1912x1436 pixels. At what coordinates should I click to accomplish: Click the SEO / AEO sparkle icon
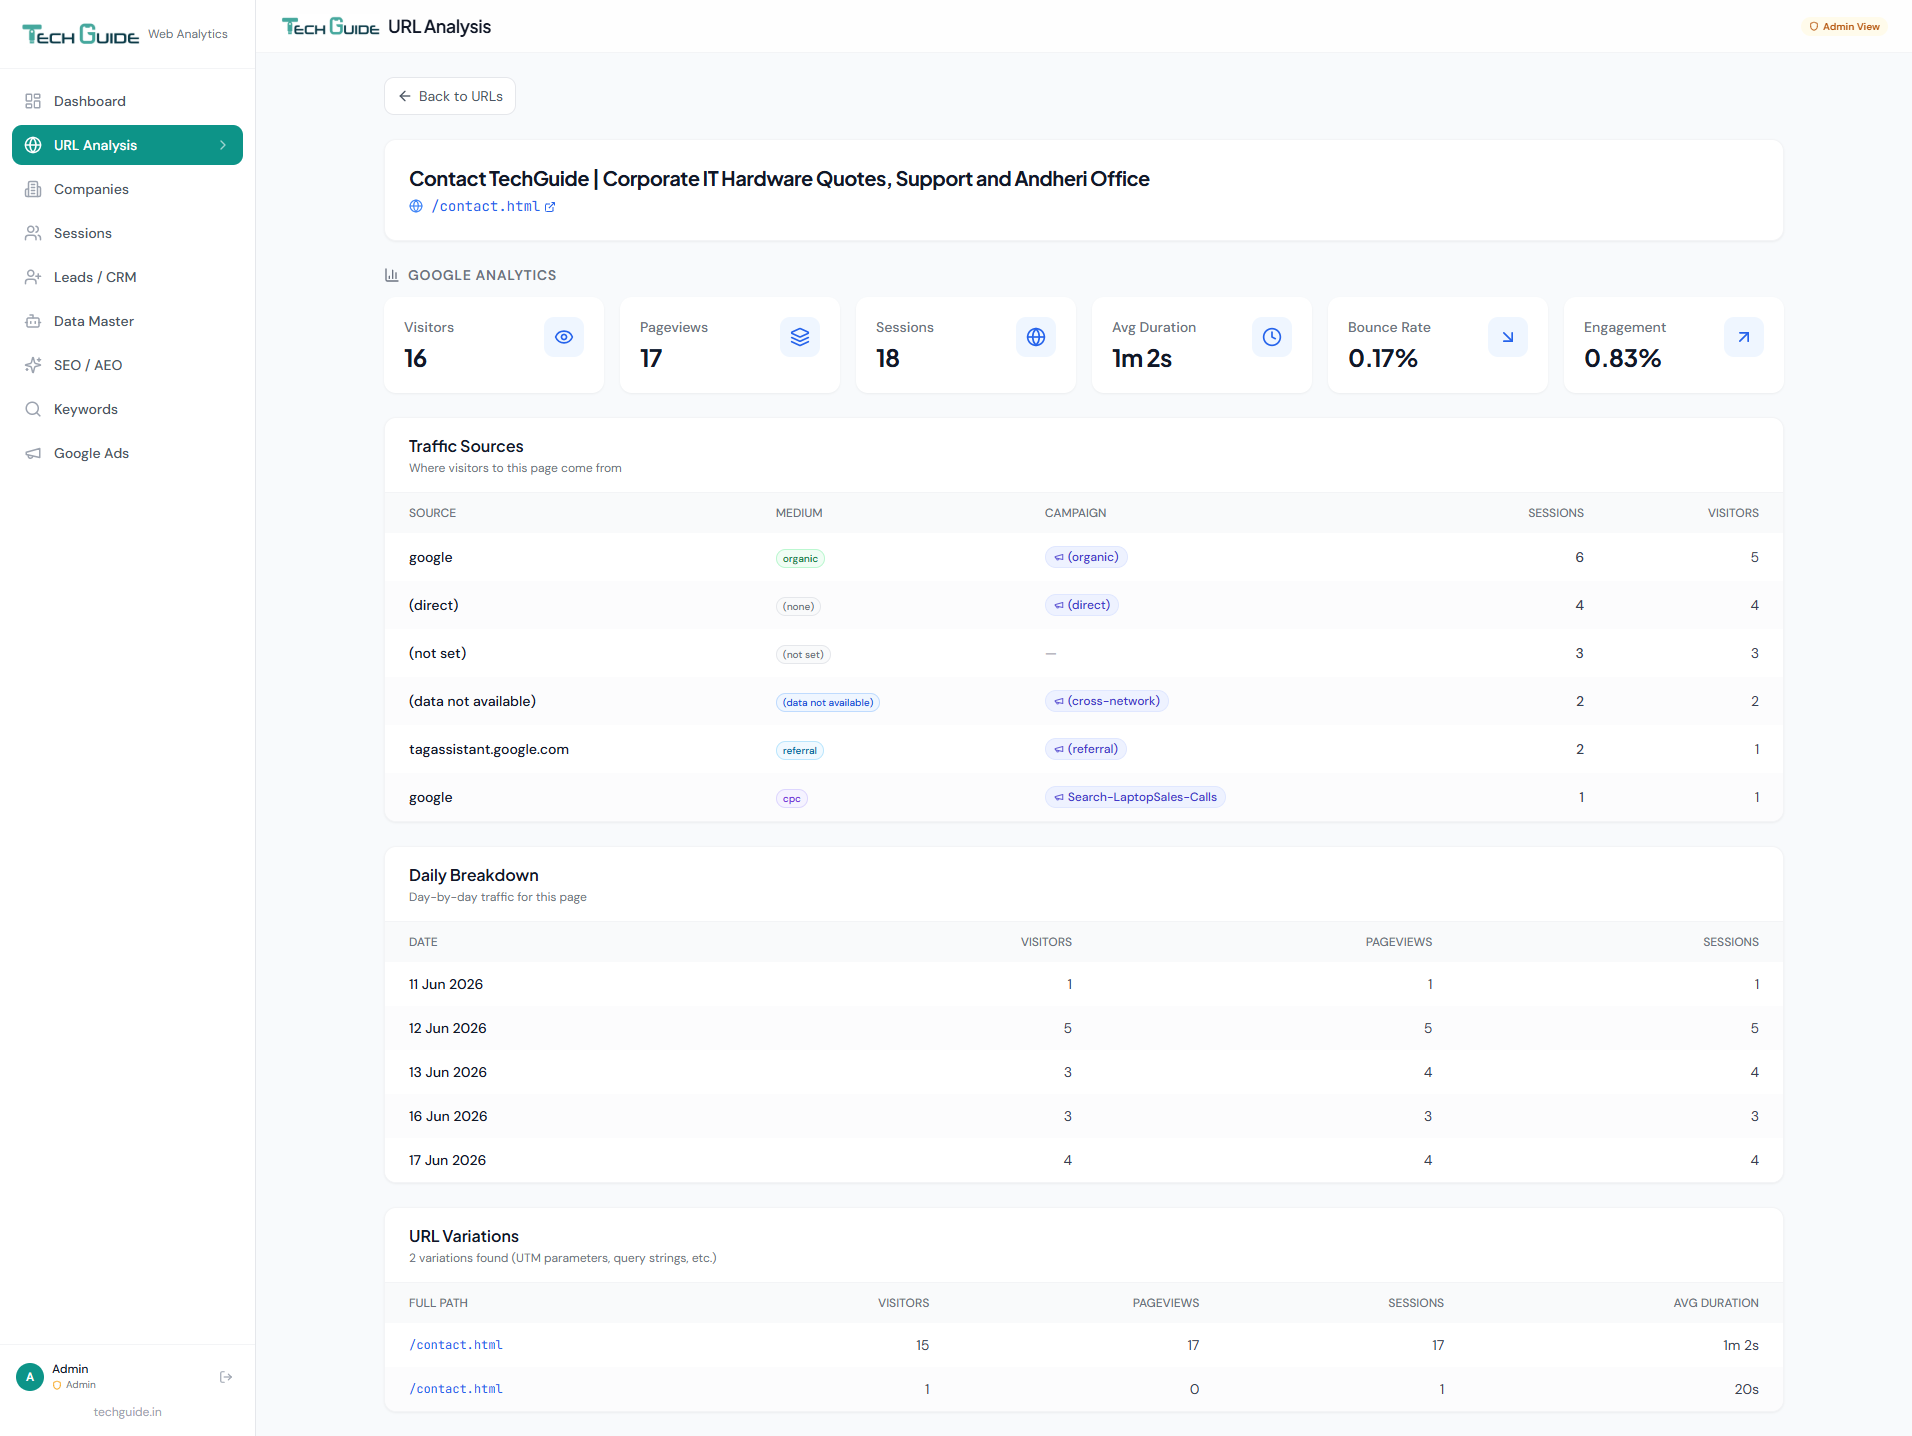[33, 365]
